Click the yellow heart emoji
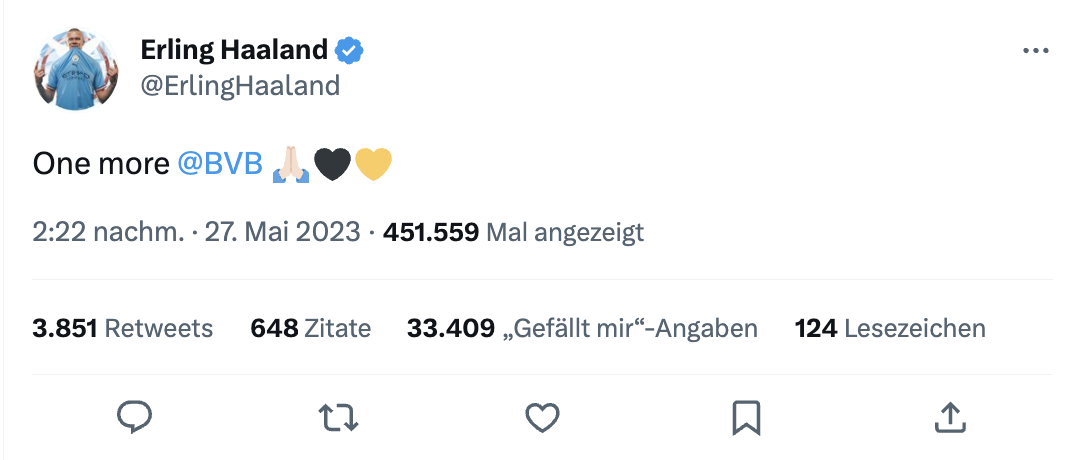 (x=373, y=164)
